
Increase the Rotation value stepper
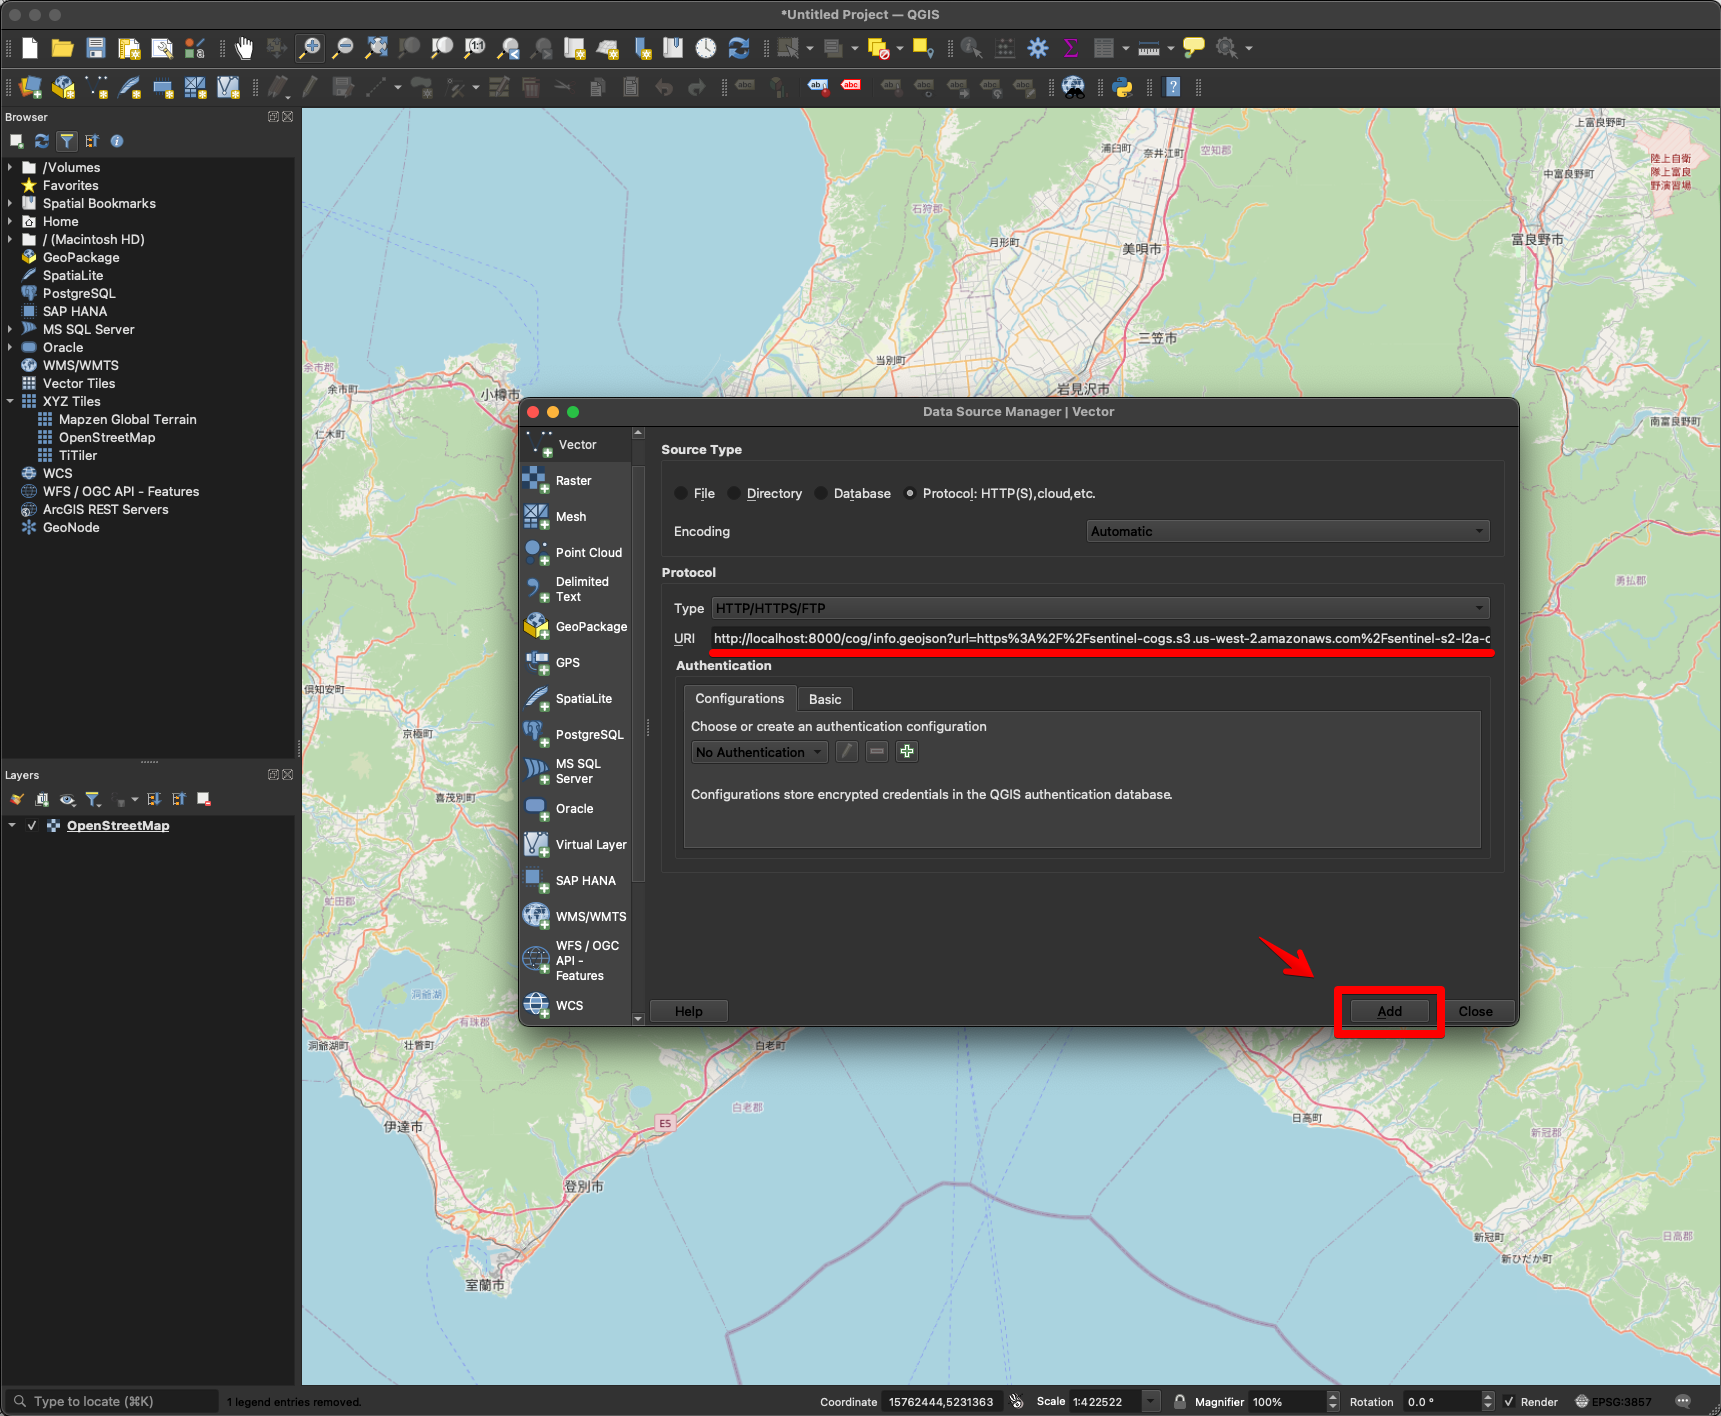click(x=1488, y=1396)
